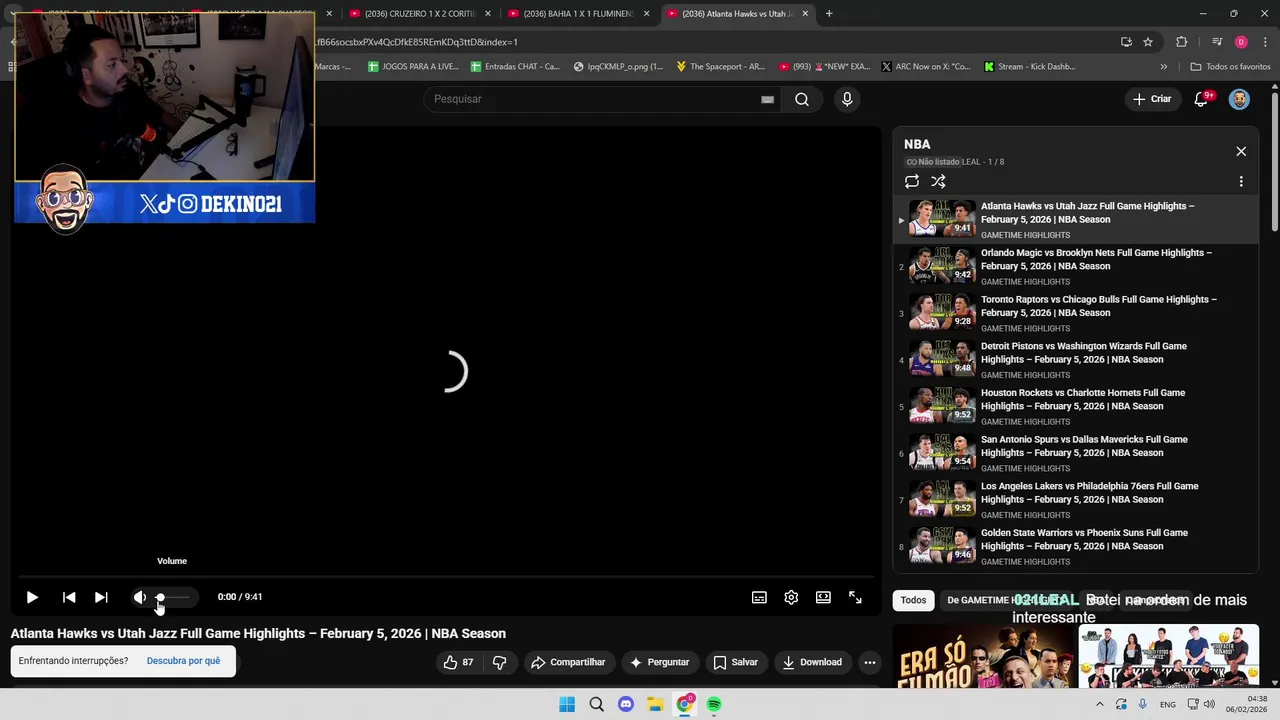Close the Atlanta Hawks vs Utah tab
The height and width of the screenshot is (720, 1280).
pos(805,14)
